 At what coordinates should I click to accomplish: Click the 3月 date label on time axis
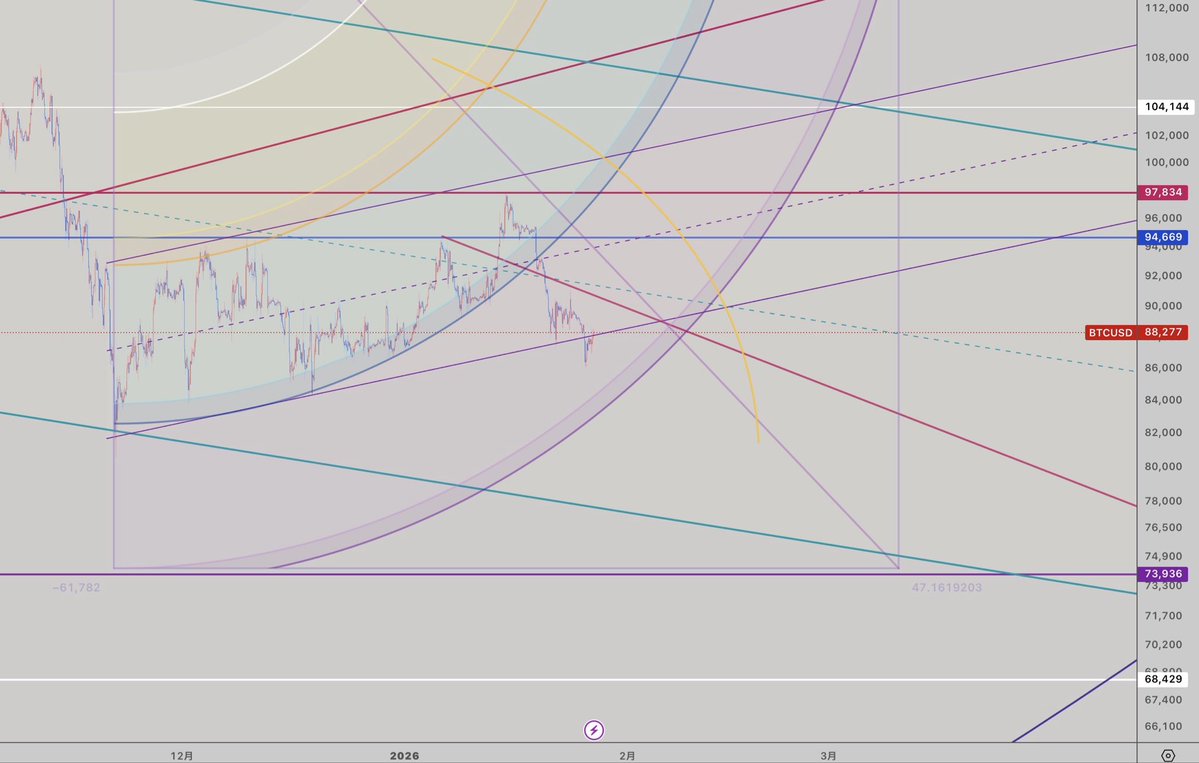pos(828,755)
